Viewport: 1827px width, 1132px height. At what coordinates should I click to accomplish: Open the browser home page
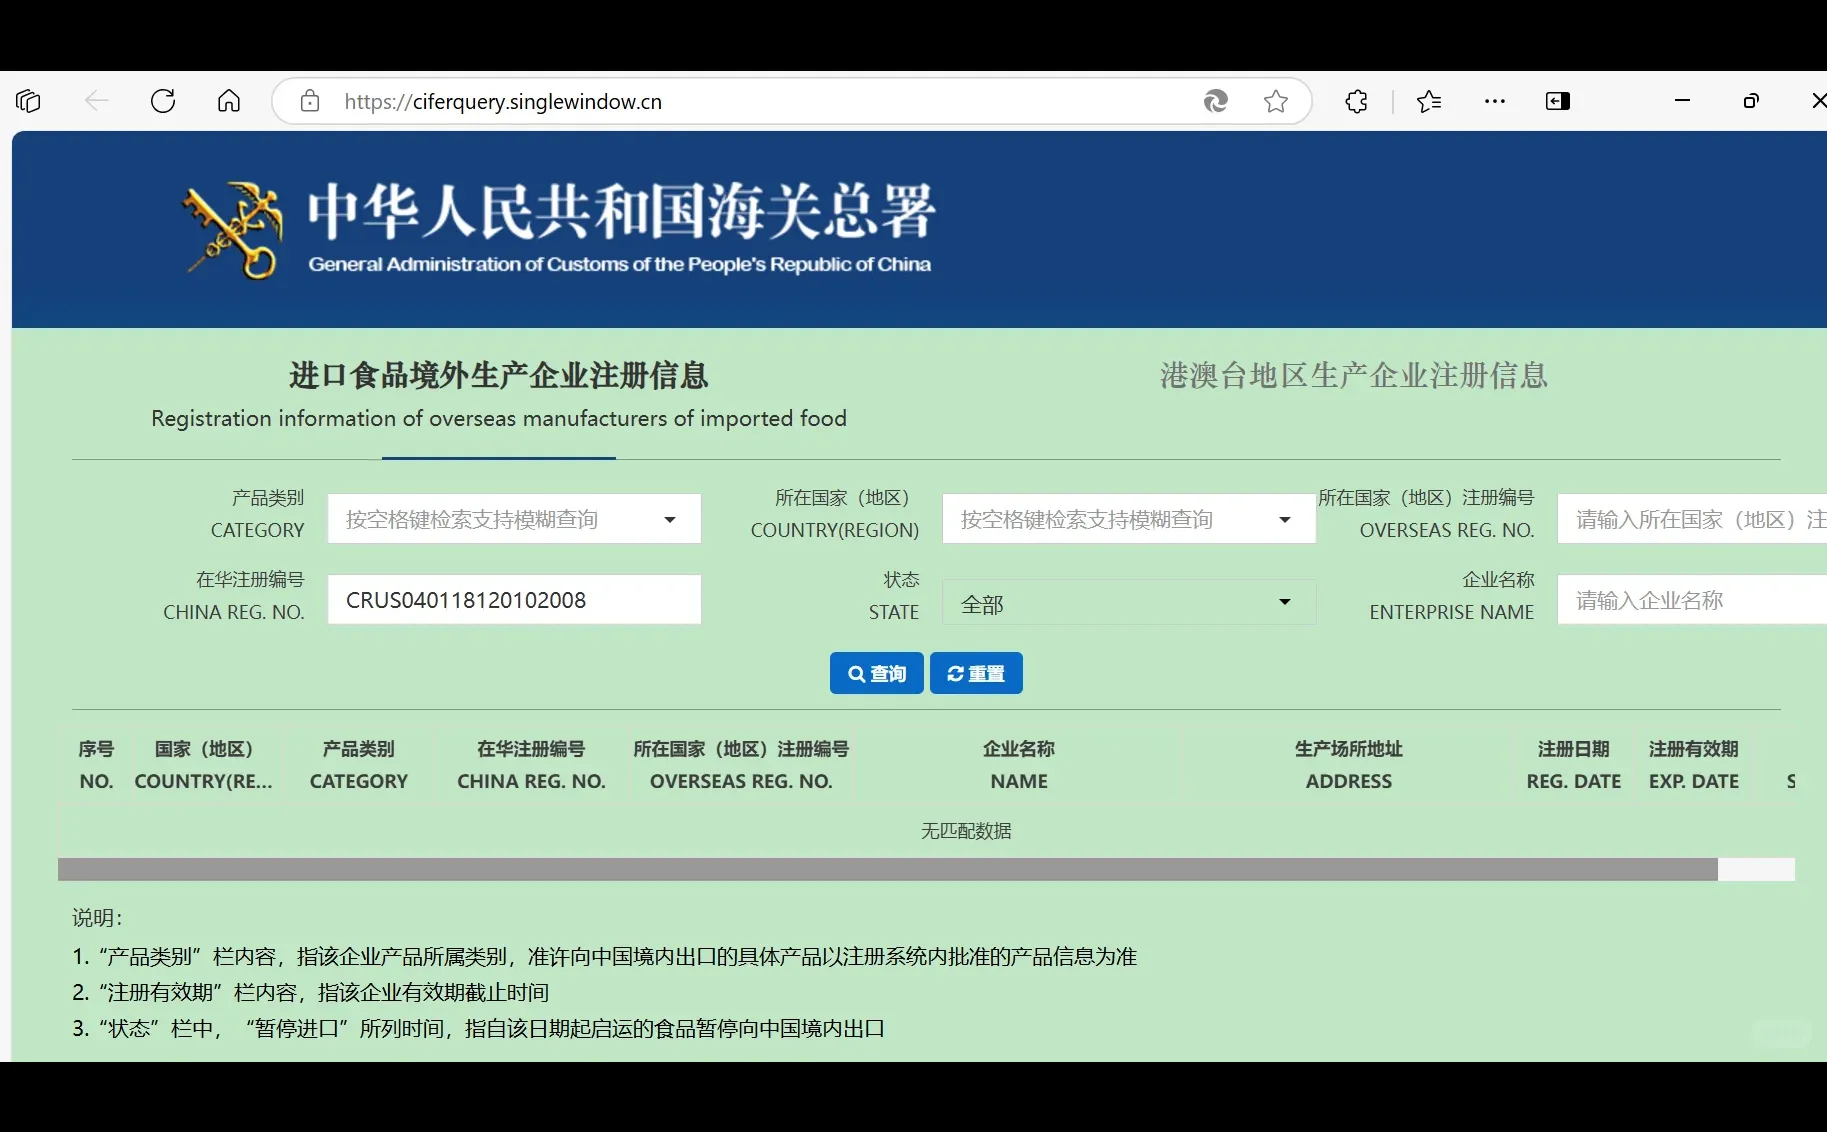tap(229, 101)
